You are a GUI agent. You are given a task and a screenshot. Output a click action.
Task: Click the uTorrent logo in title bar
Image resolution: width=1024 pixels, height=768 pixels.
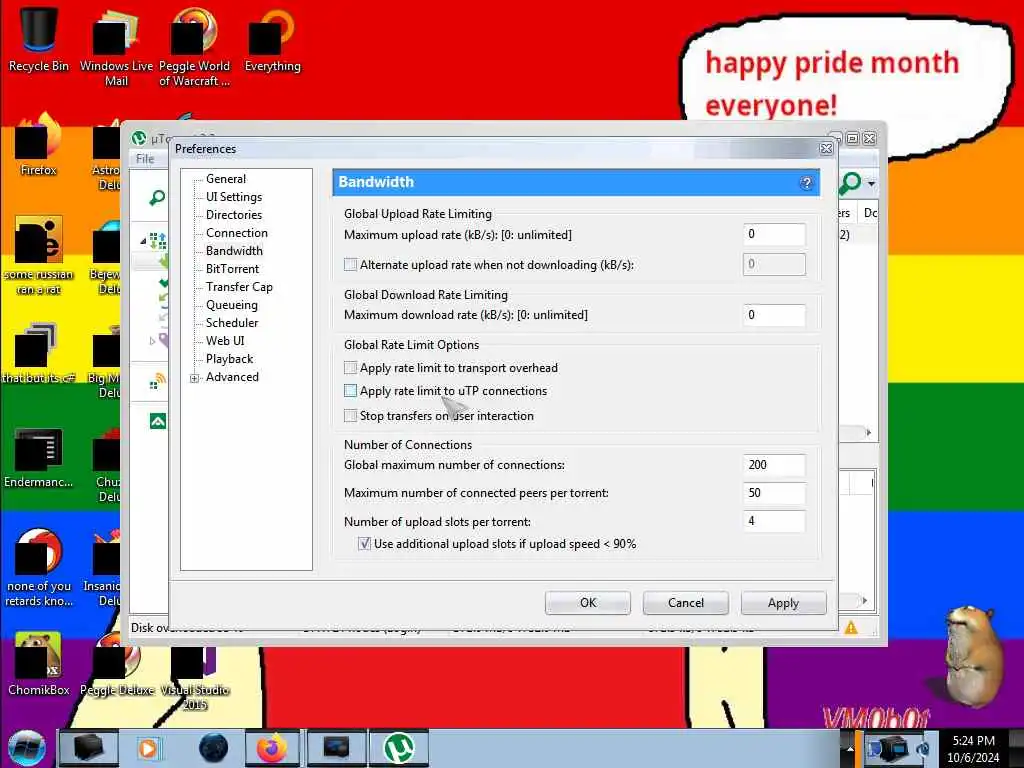coord(138,138)
